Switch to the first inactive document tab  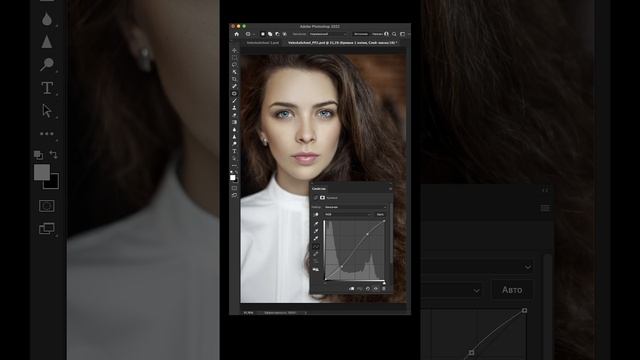(262, 43)
